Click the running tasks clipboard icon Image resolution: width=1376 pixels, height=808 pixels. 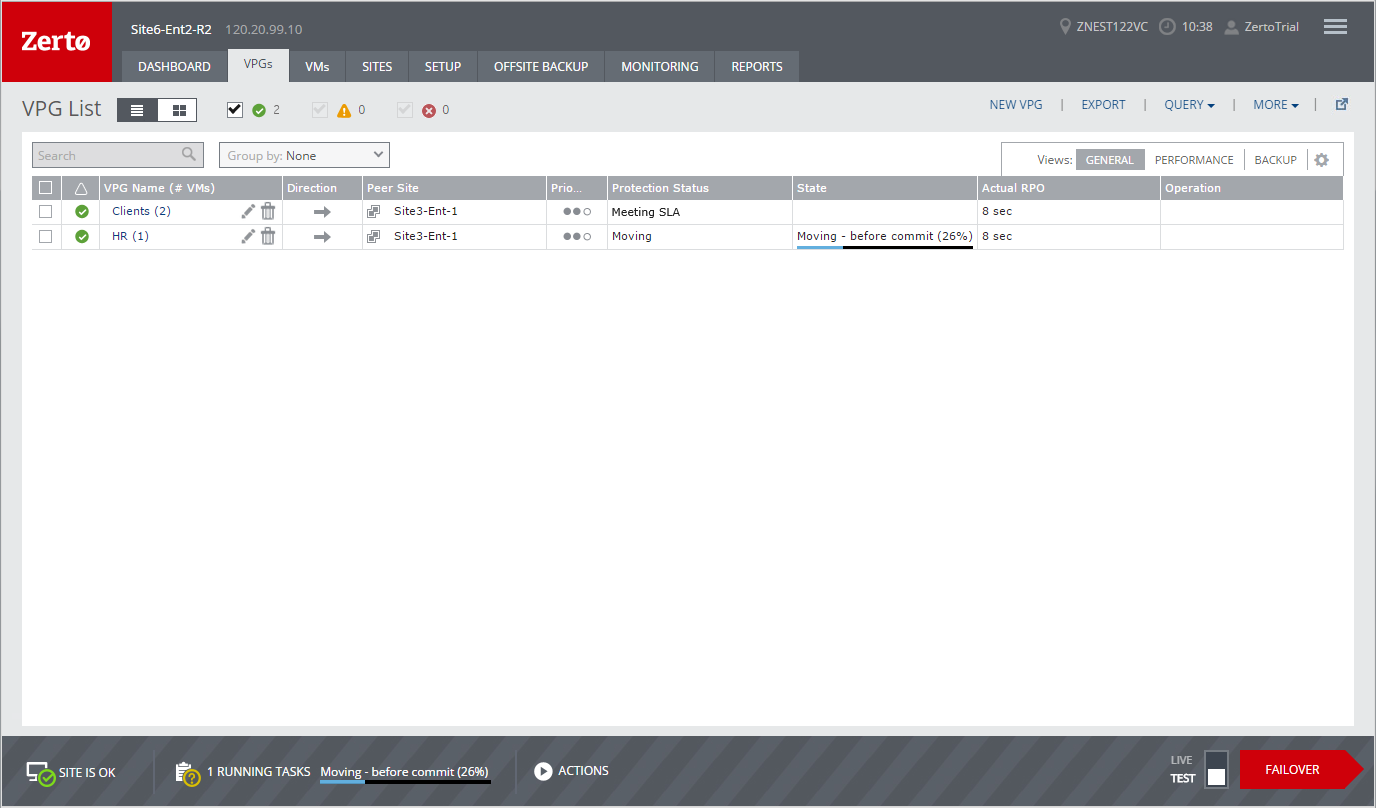(x=187, y=773)
